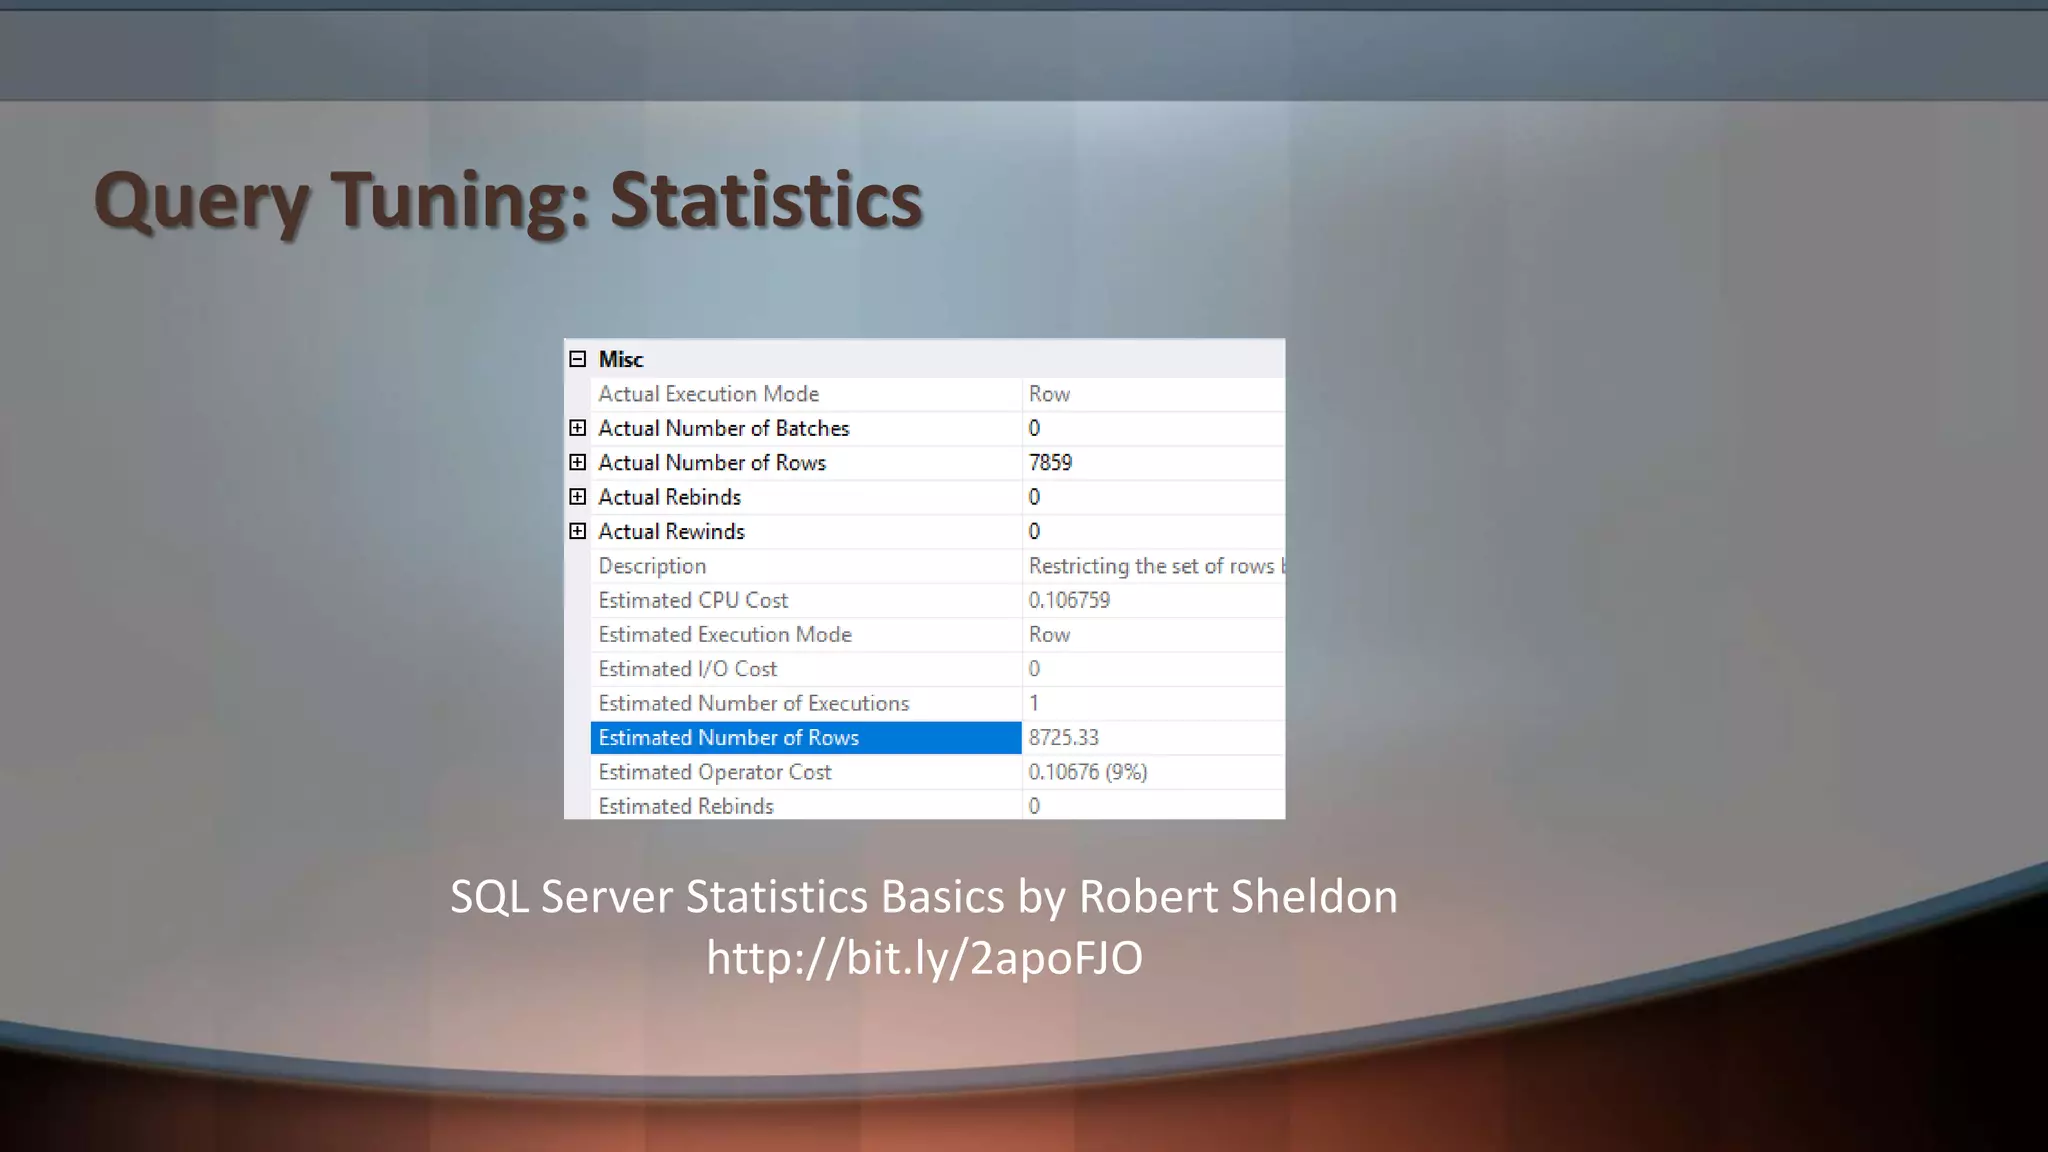2048x1152 pixels.
Task: Click the value 0.106759
Action: [1069, 600]
